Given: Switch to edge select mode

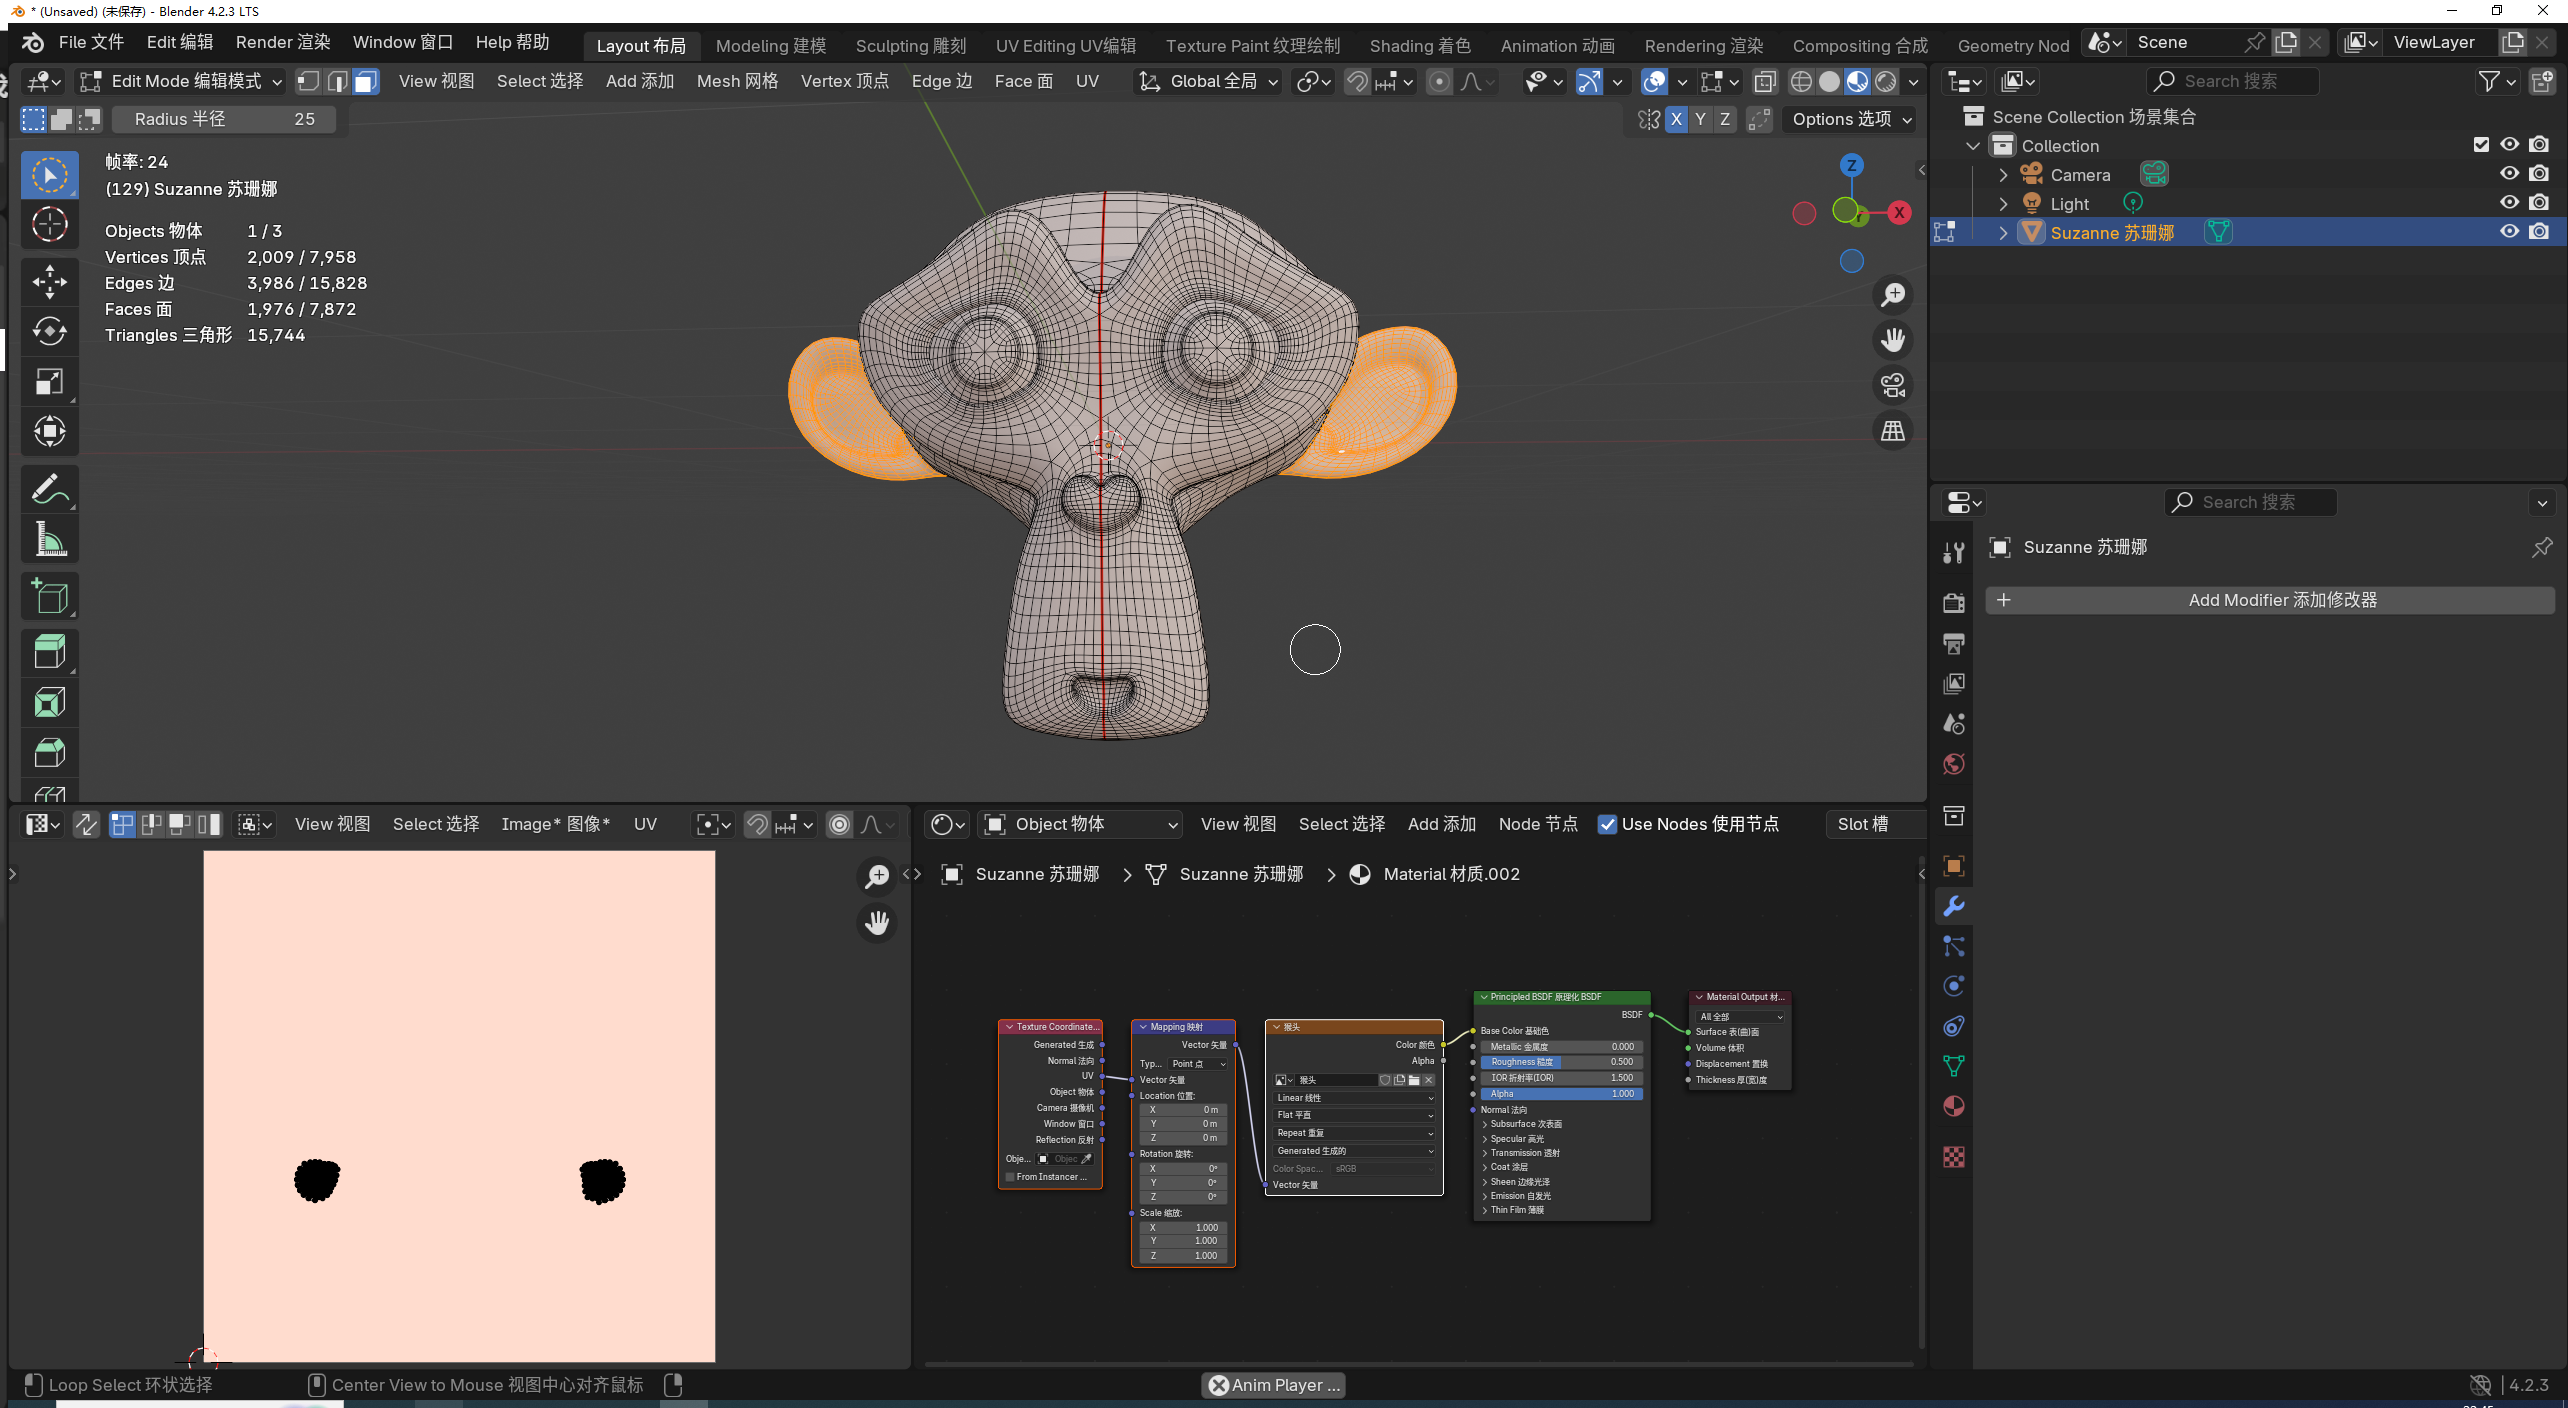Looking at the screenshot, I should click(338, 81).
